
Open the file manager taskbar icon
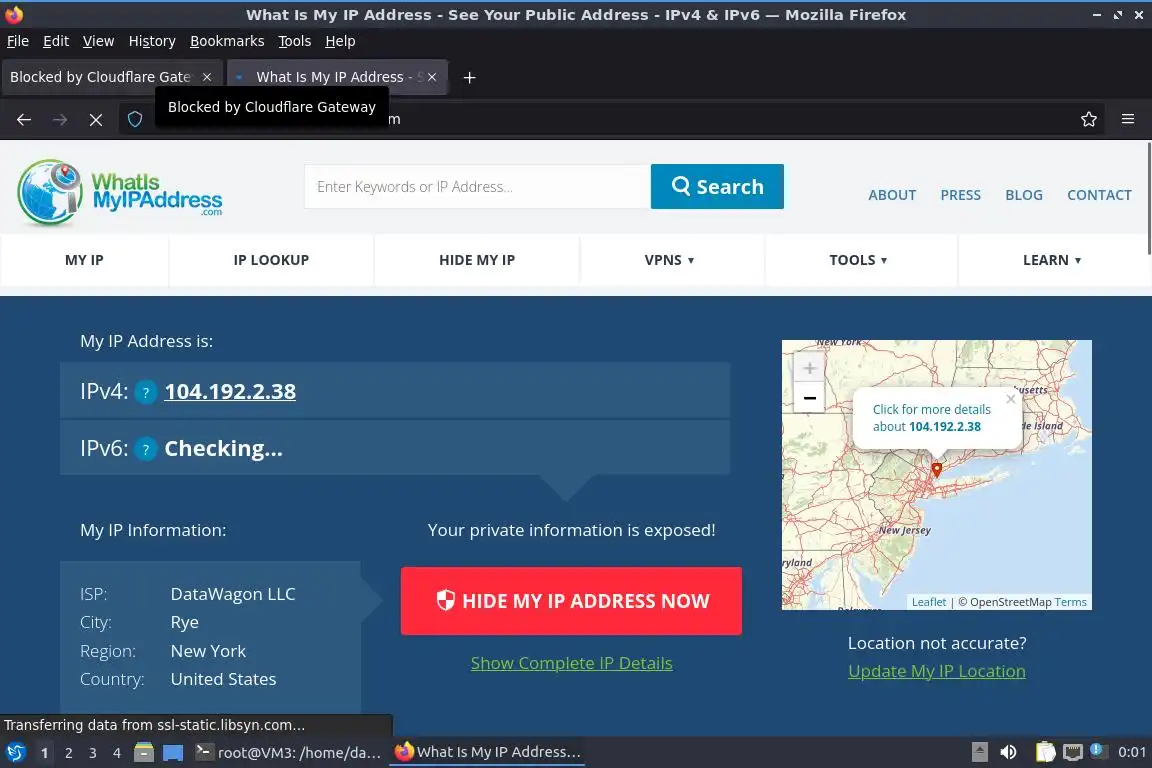(144, 752)
